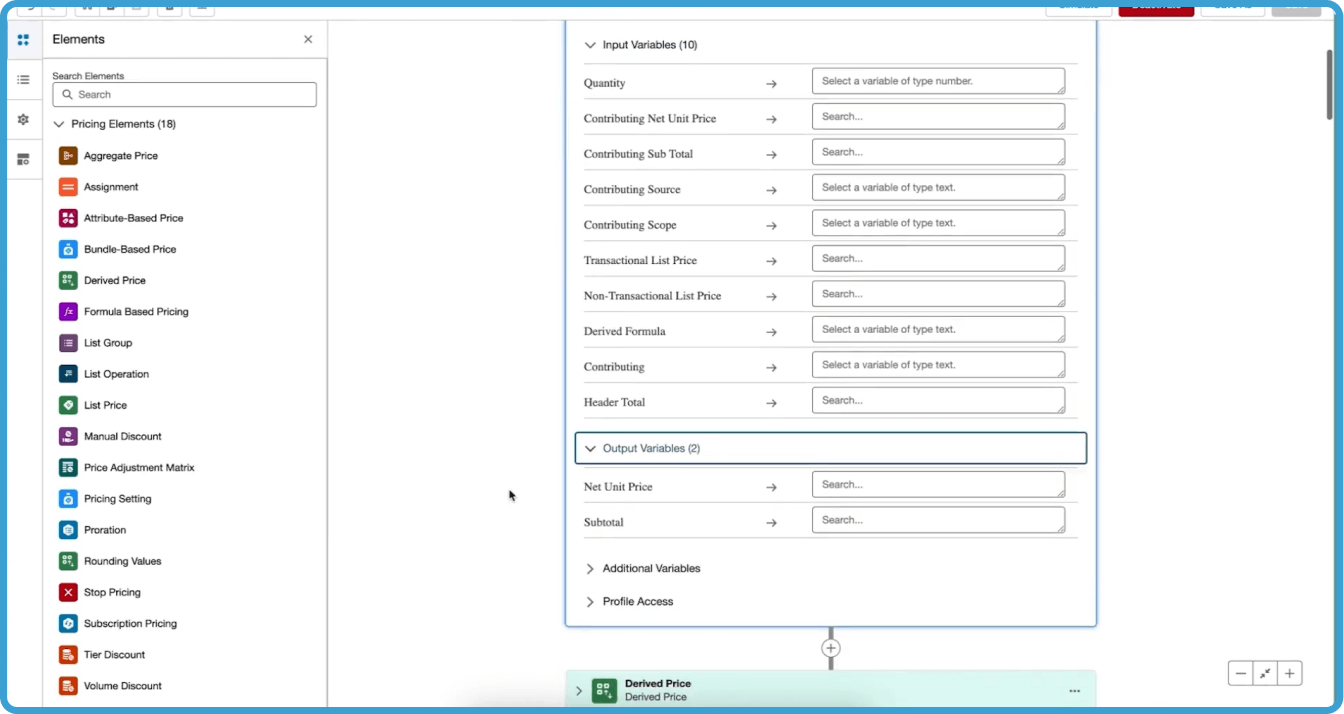
Task: Select the Formula Based Pricing element
Action: click(134, 311)
